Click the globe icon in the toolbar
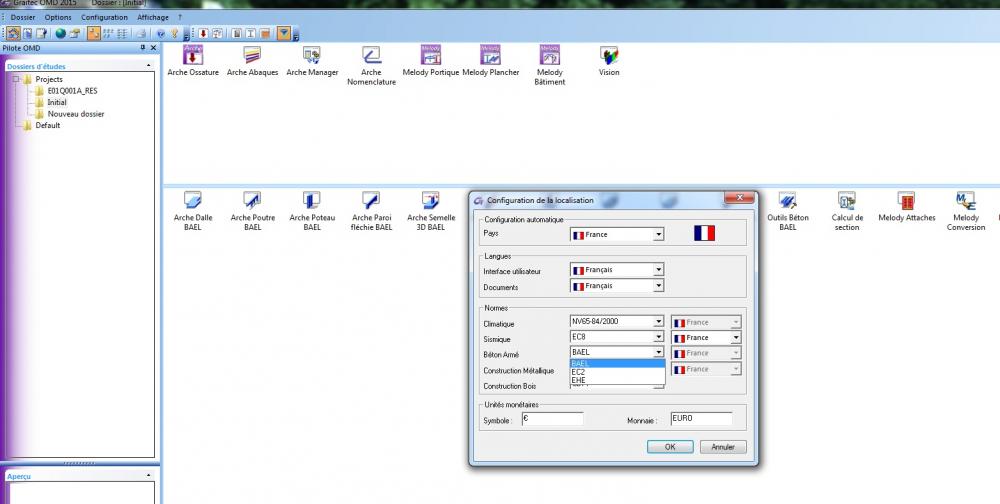 [x=61, y=33]
